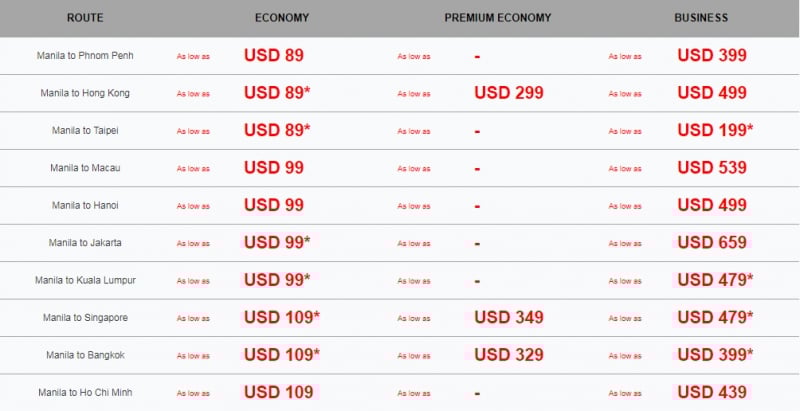Viewport: 800px width, 411px height.
Task: Select the Manila to Hong Kong route
Action: 85,93
